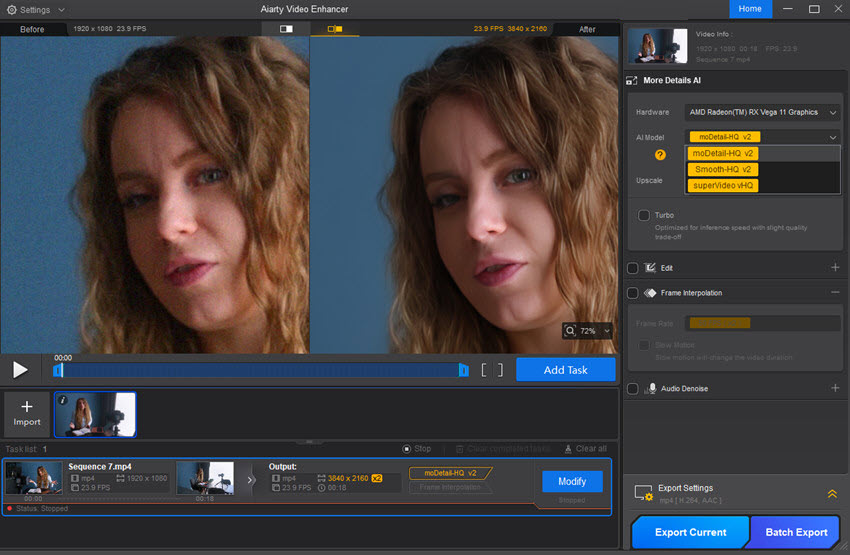
Task: Clear all tasks in list
Action: pyautogui.click(x=585, y=449)
